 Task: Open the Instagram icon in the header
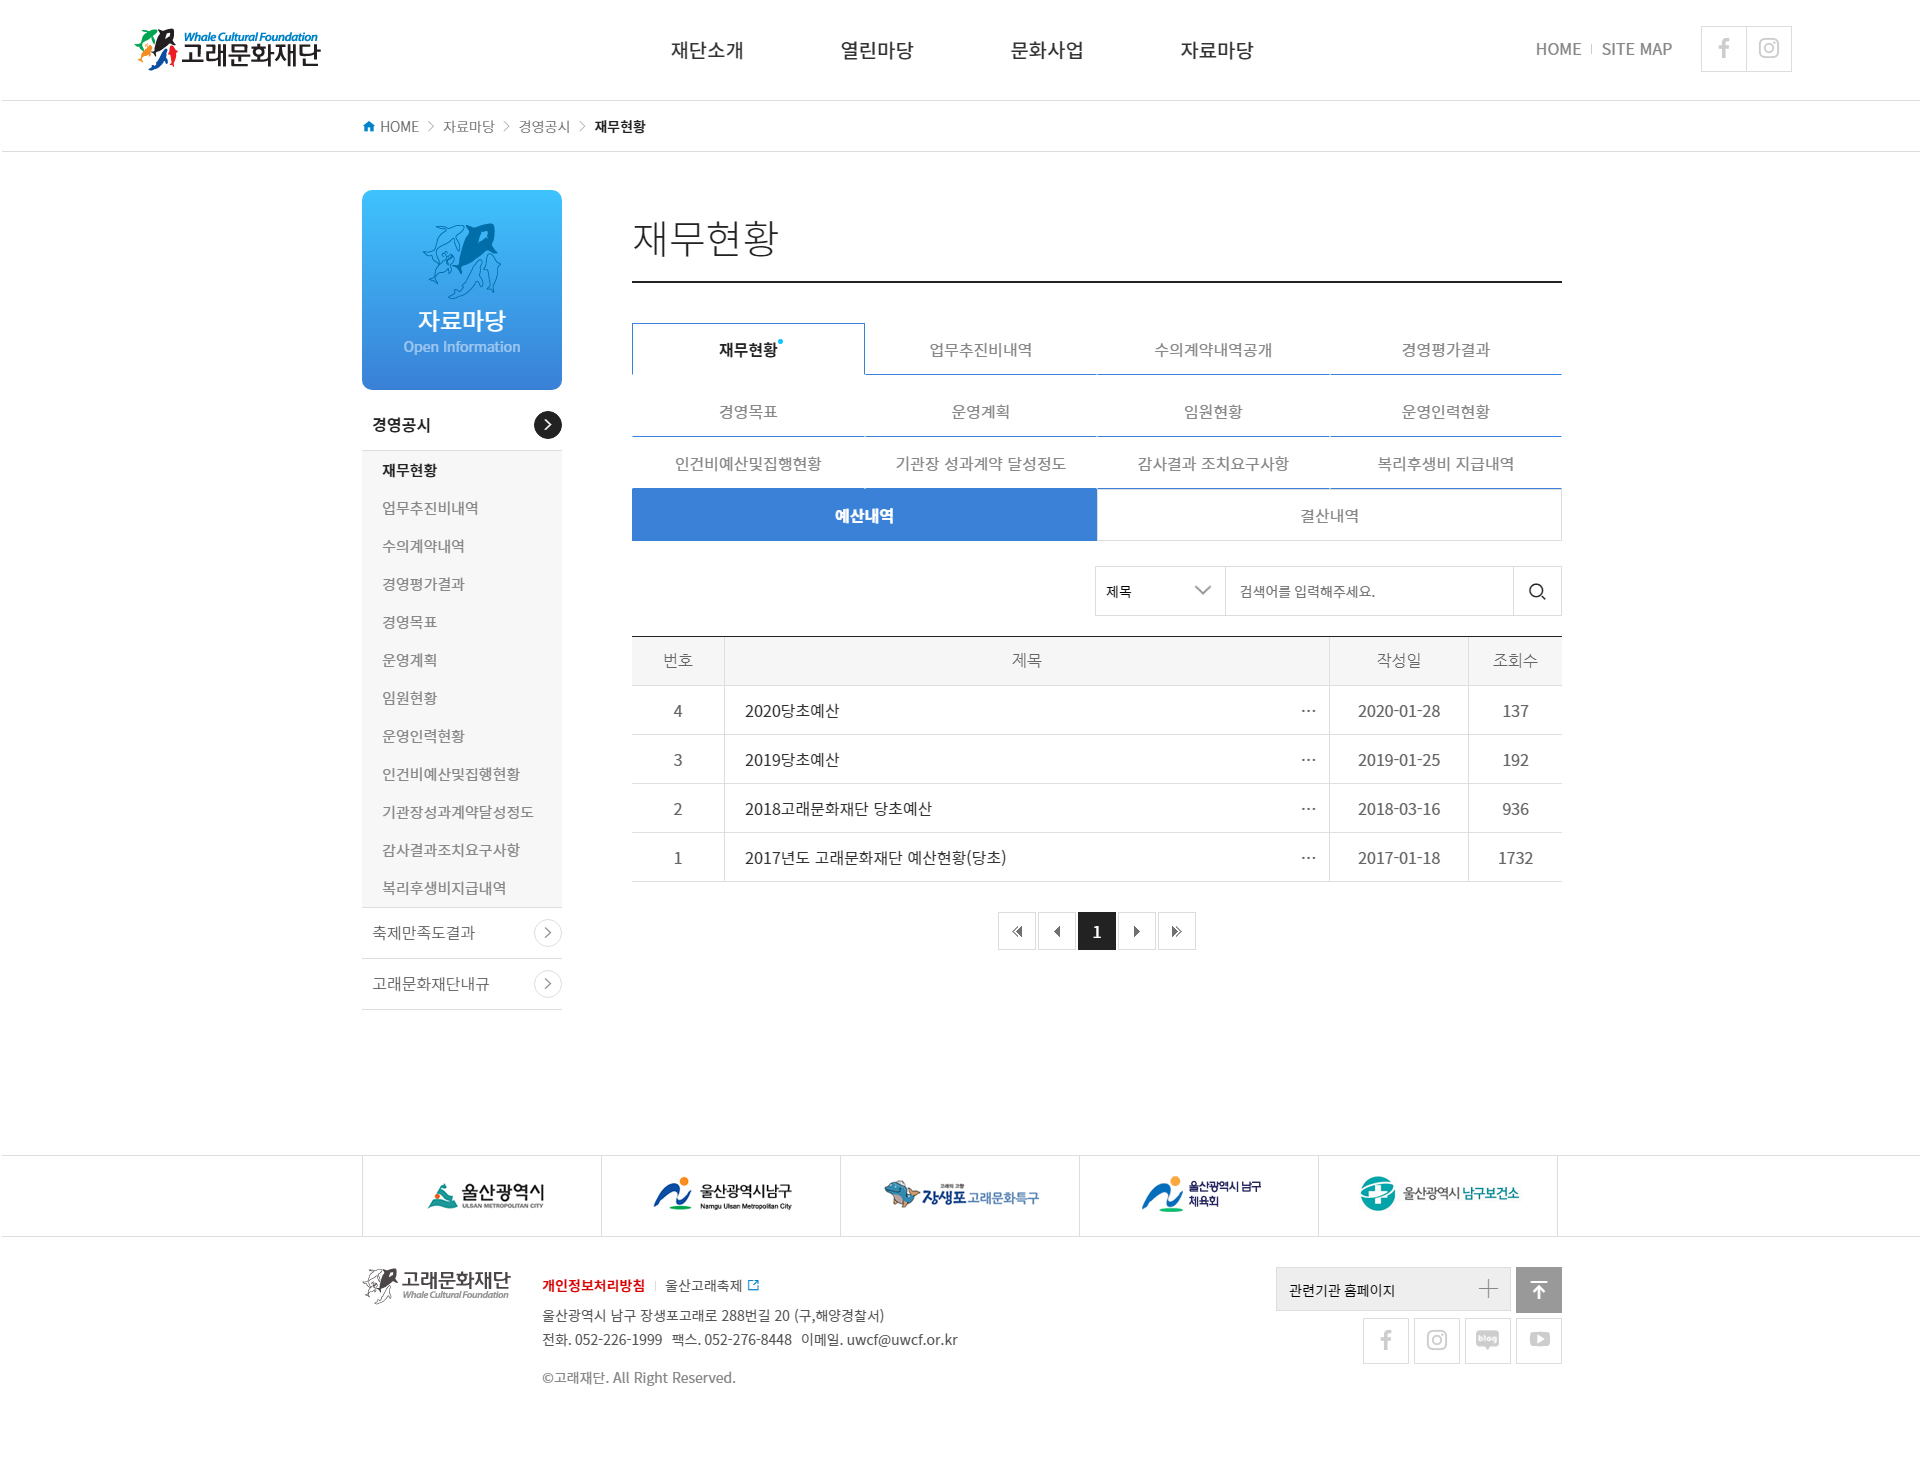tap(1768, 49)
